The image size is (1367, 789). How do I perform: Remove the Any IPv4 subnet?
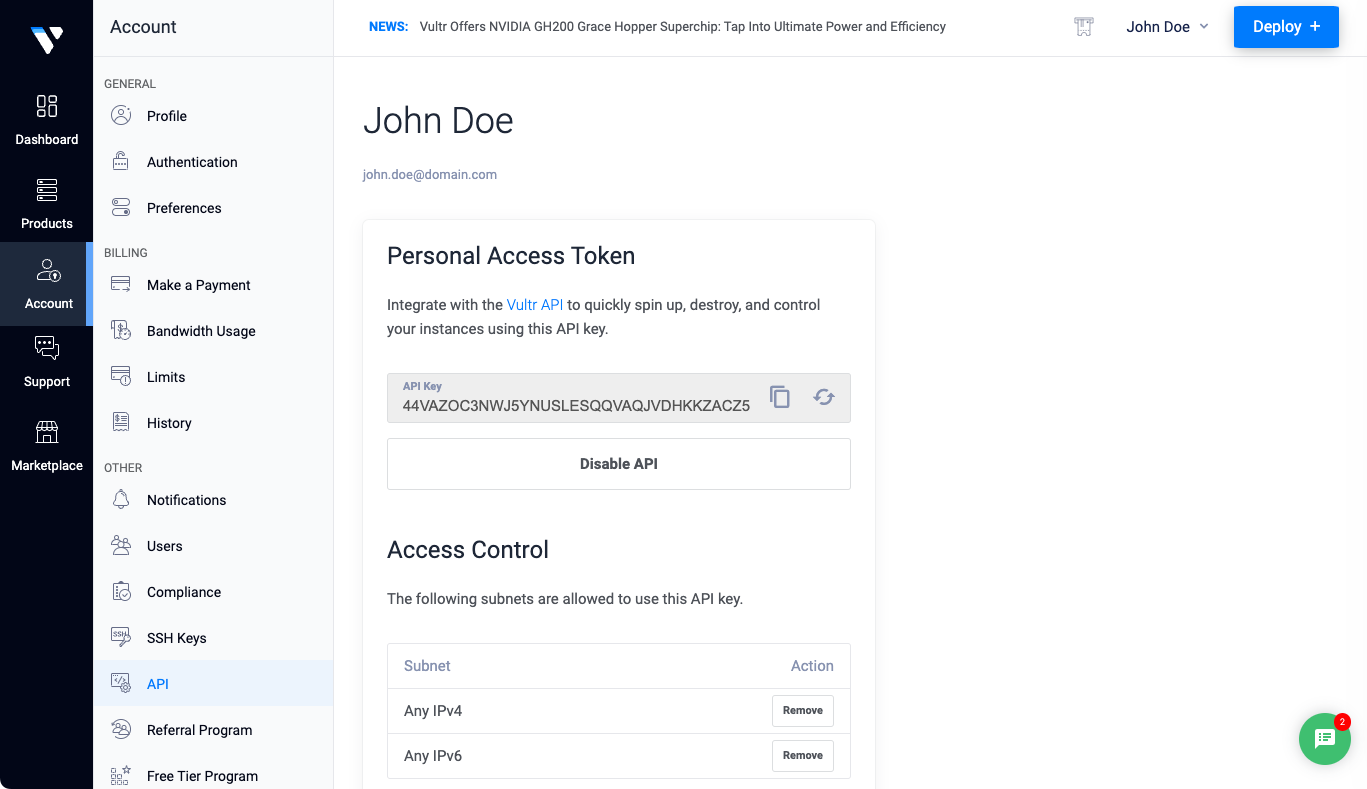point(802,711)
